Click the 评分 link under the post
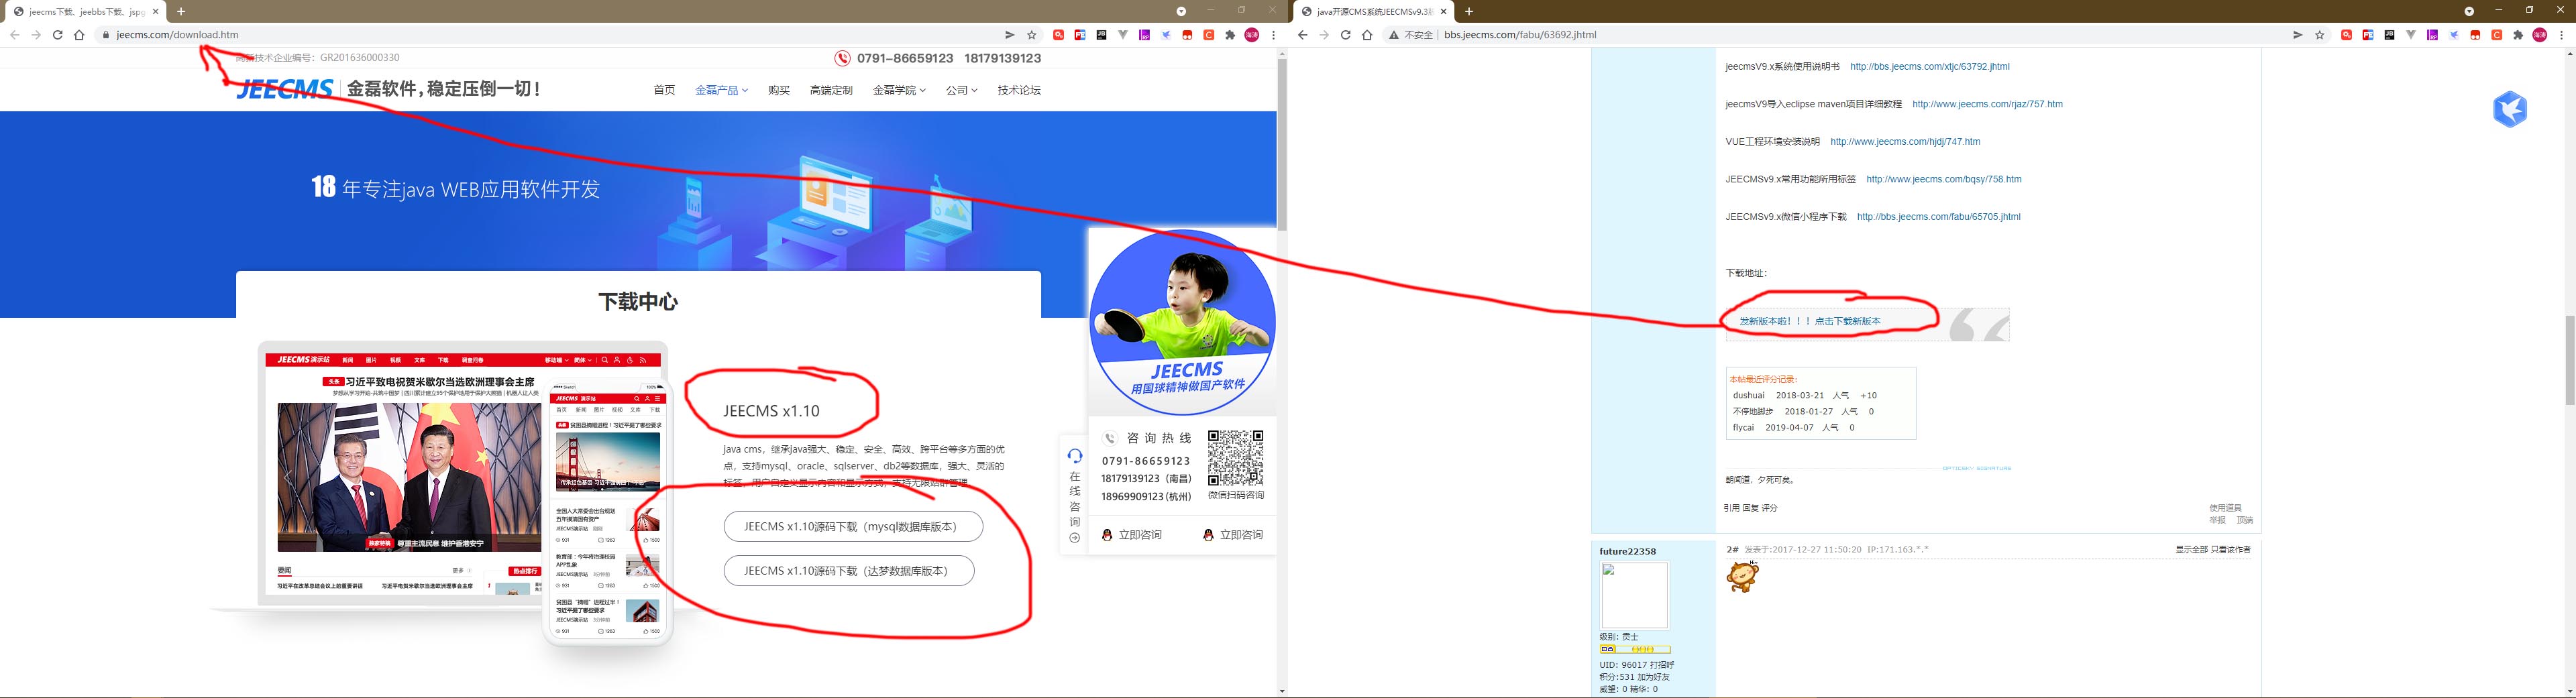2576x698 pixels. (x=1770, y=508)
